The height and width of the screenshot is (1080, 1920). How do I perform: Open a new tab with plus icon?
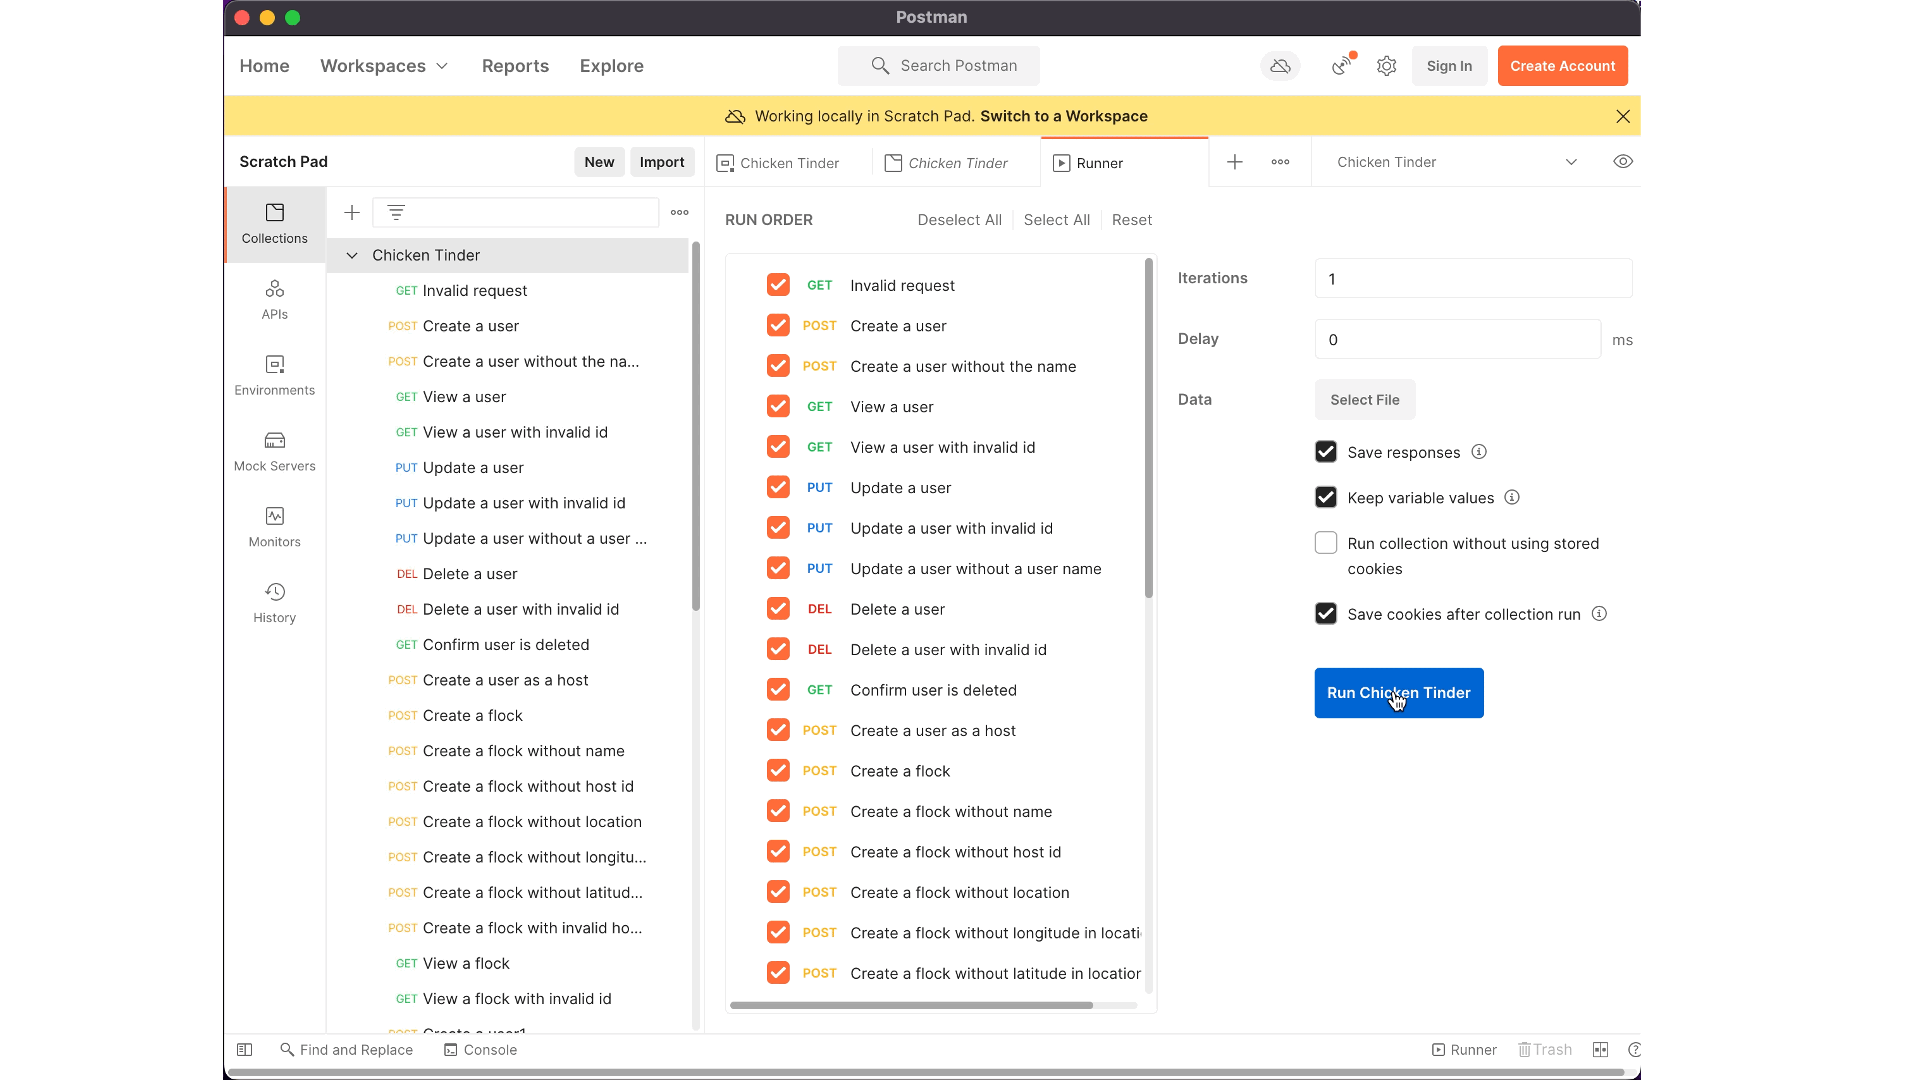click(x=1235, y=162)
